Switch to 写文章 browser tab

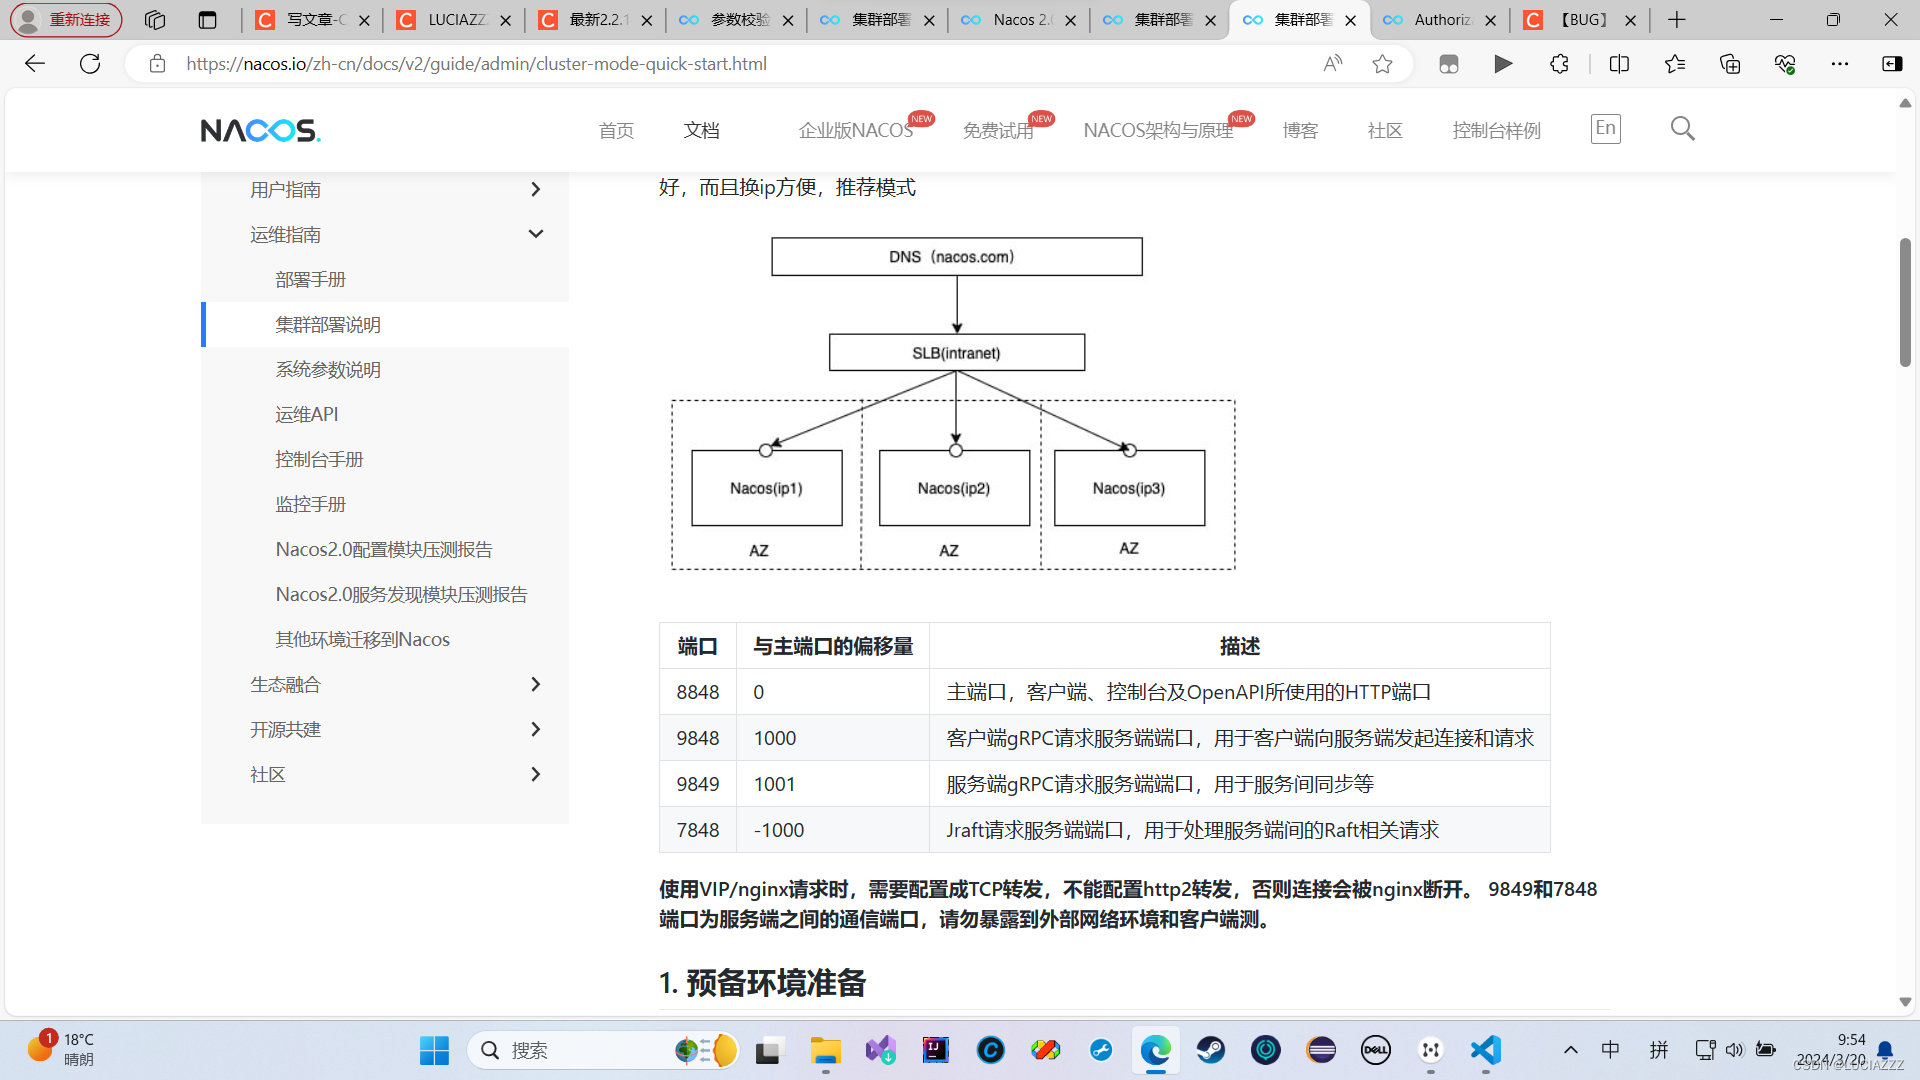click(x=310, y=20)
